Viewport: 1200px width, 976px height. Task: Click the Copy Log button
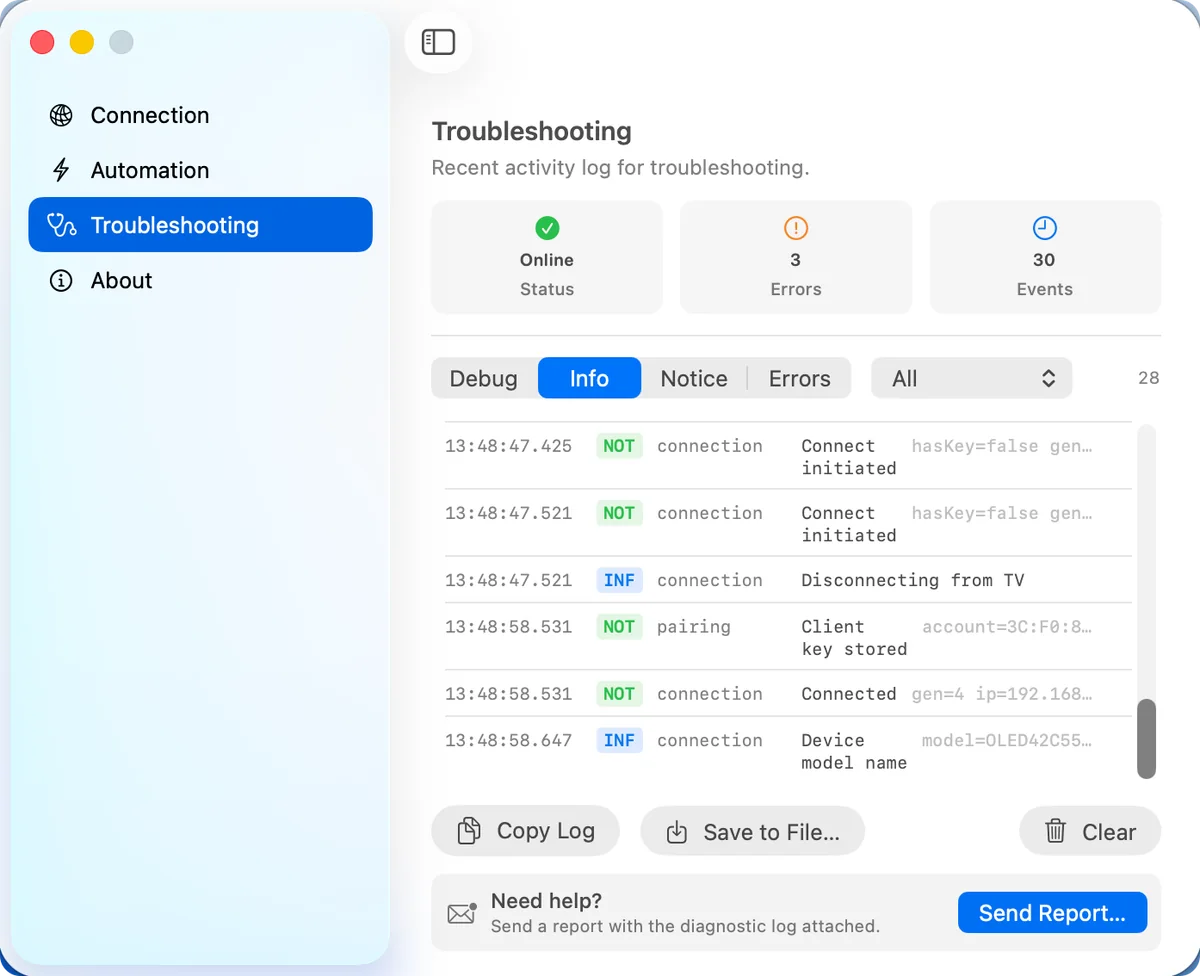pyautogui.click(x=526, y=831)
